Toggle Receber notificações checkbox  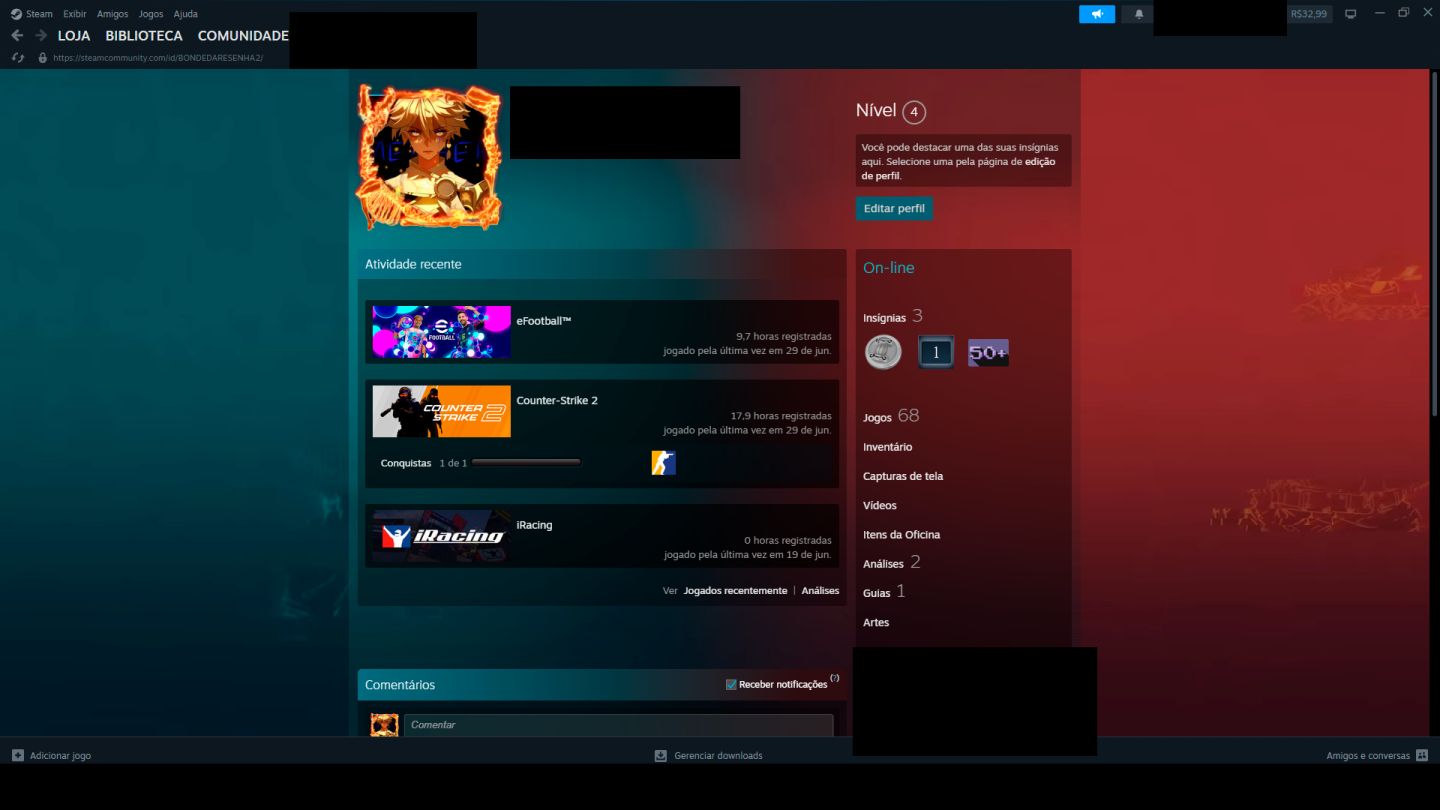[731, 684]
